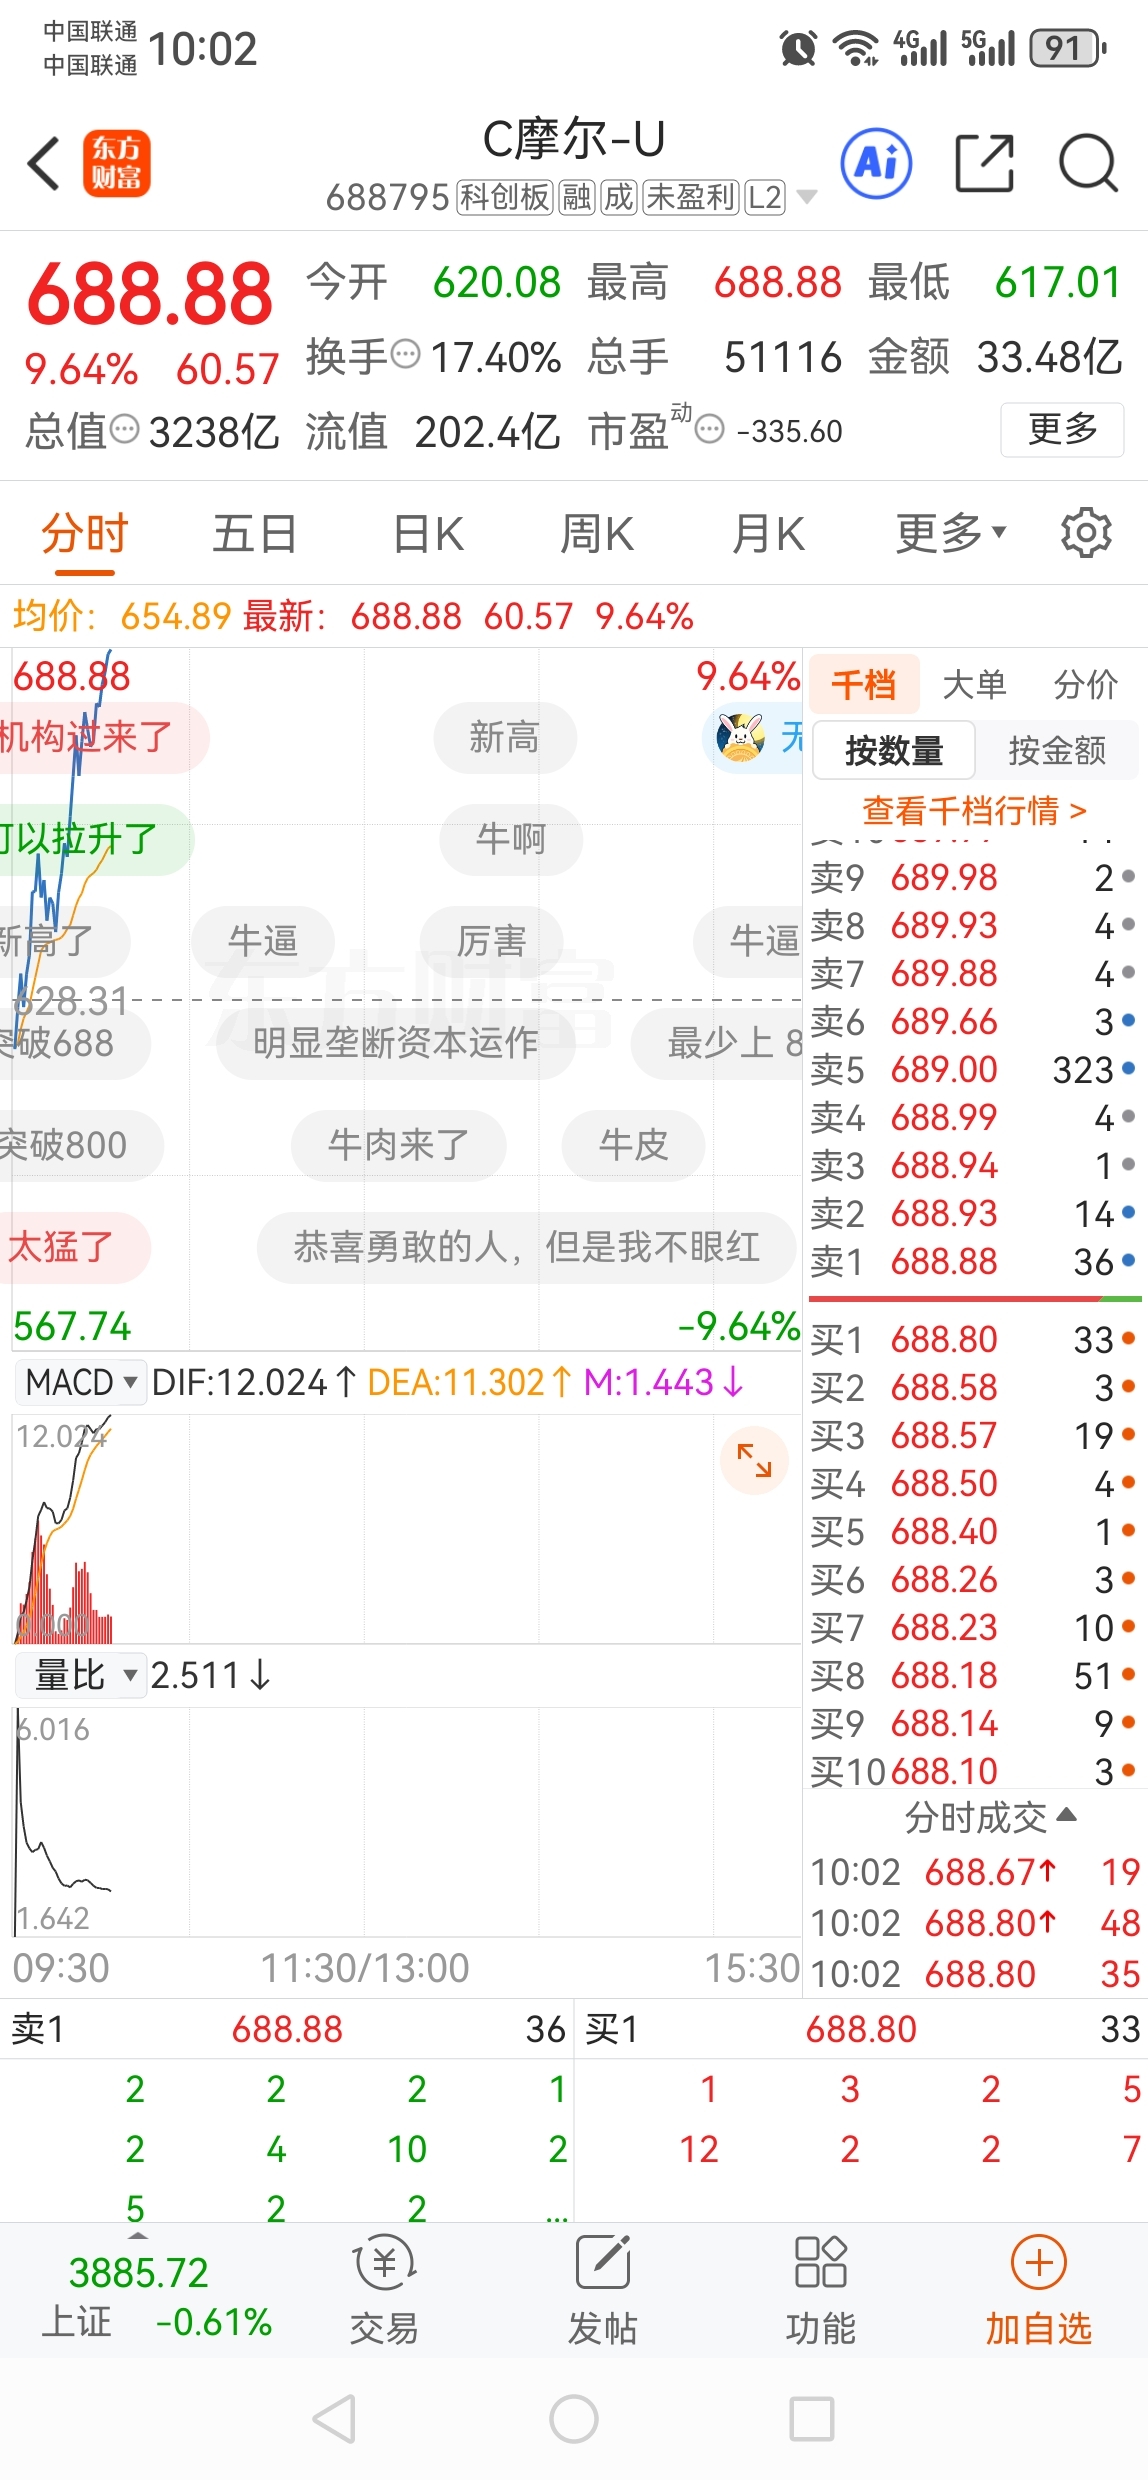Tap the 10:02 688.67 trade row
Screen dimensions: 1148x2480
(976, 1872)
